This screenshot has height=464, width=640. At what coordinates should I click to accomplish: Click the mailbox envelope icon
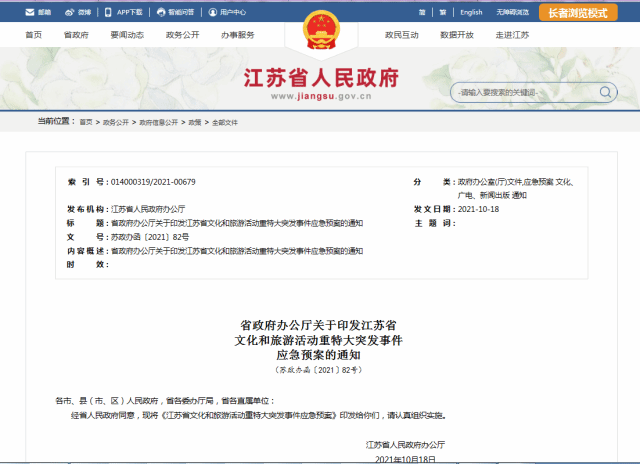pyautogui.click(x=29, y=13)
